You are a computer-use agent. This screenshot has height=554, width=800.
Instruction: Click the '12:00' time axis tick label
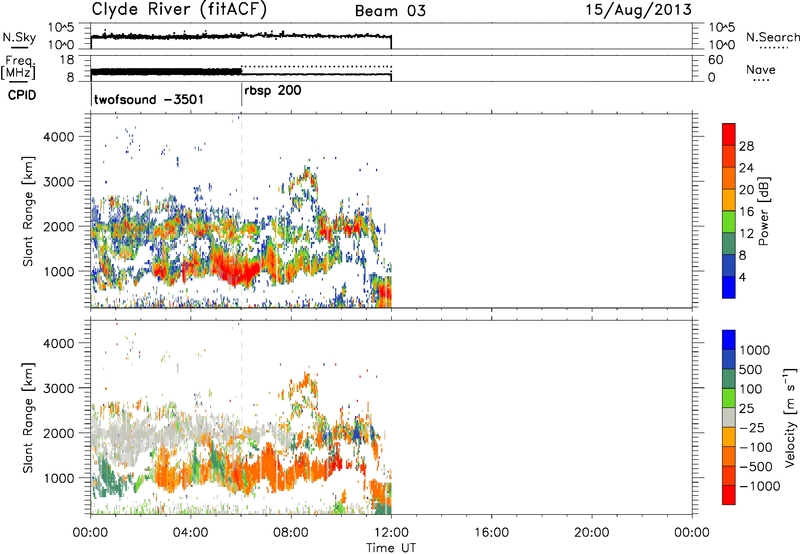(x=391, y=533)
